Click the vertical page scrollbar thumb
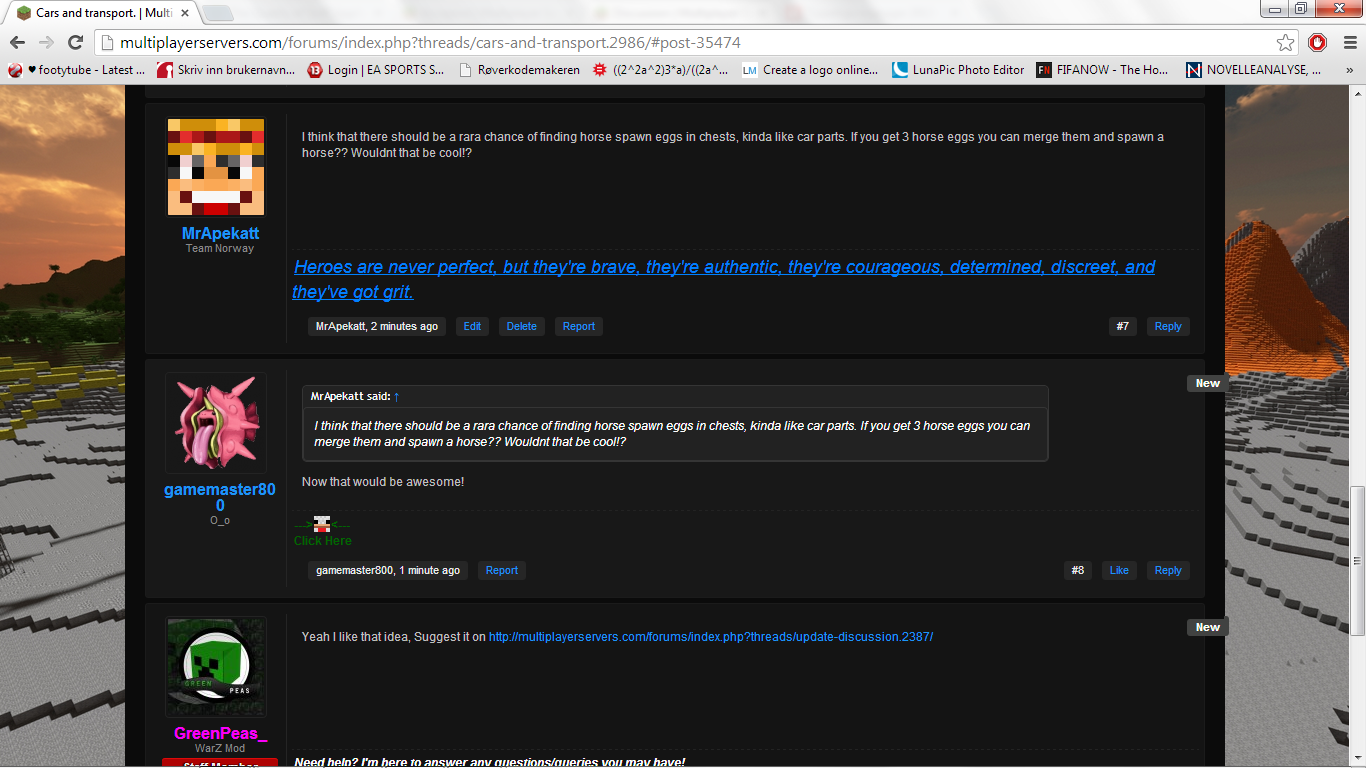This screenshot has width=1366, height=768. pyautogui.click(x=1357, y=558)
